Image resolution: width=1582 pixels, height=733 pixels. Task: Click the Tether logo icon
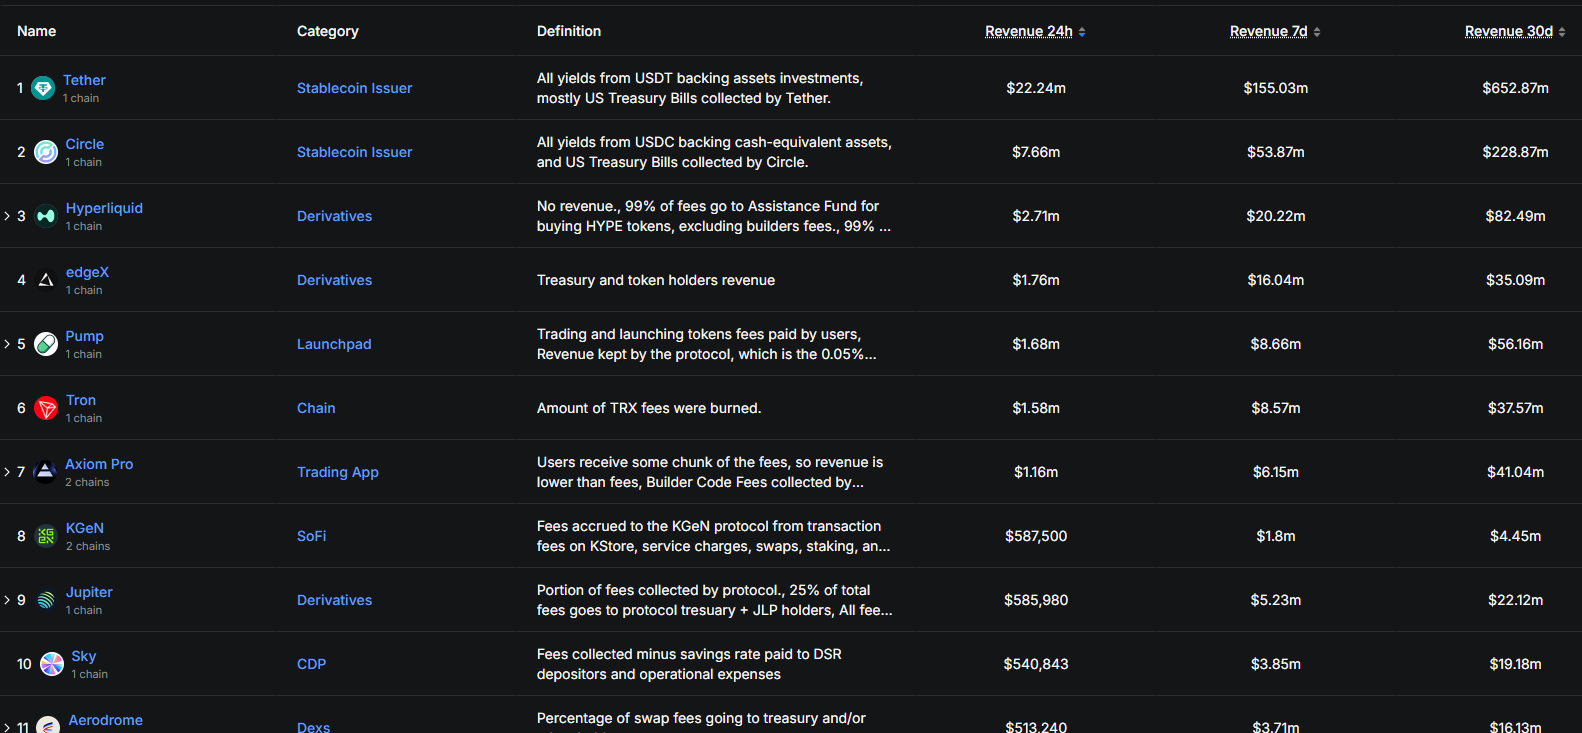(x=43, y=88)
